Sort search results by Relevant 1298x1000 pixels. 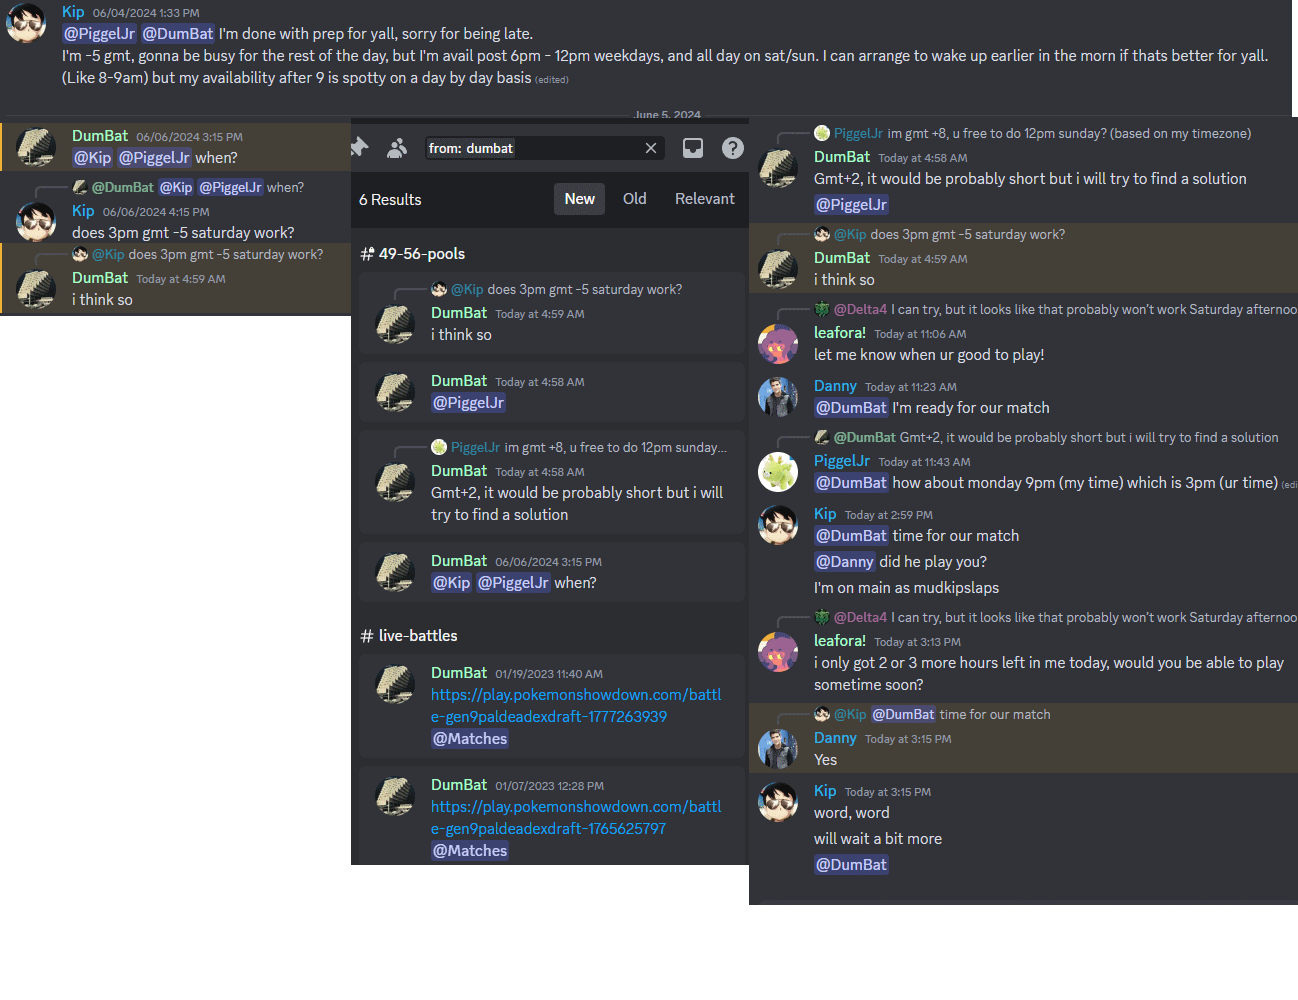pyautogui.click(x=705, y=199)
